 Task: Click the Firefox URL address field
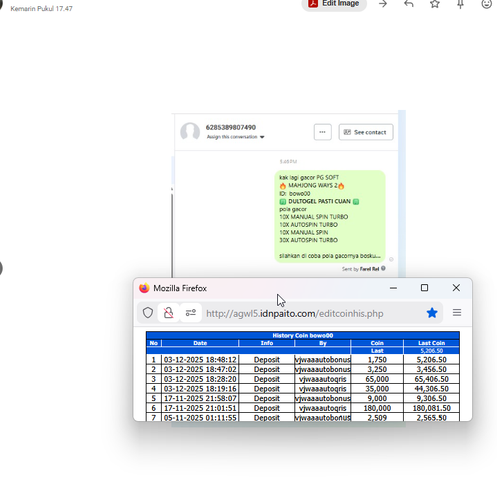click(295, 313)
